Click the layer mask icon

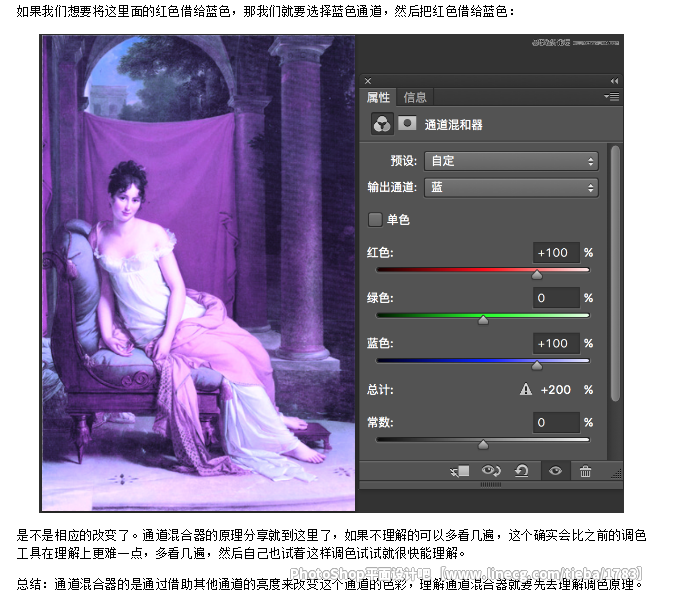tap(407, 123)
